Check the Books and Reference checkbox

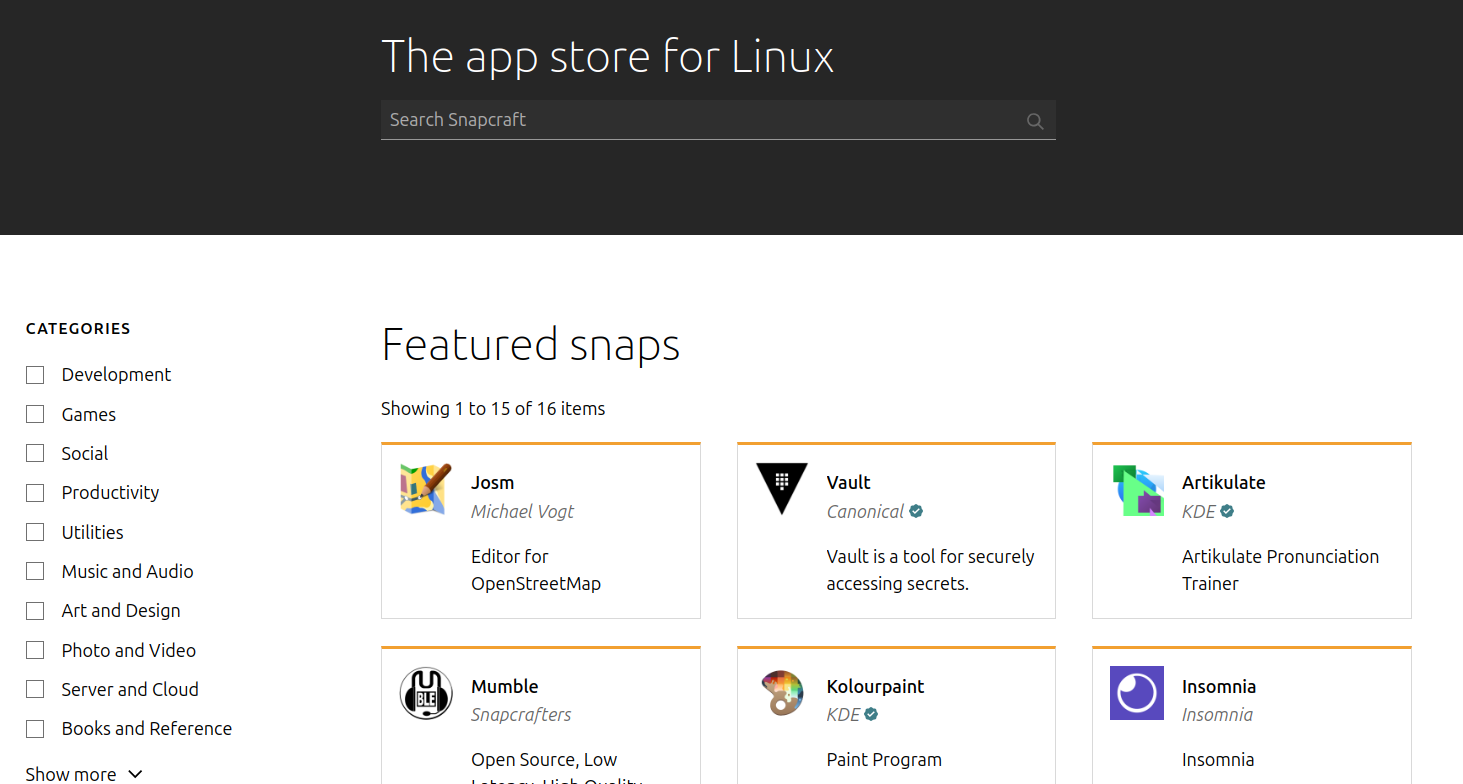tap(35, 729)
